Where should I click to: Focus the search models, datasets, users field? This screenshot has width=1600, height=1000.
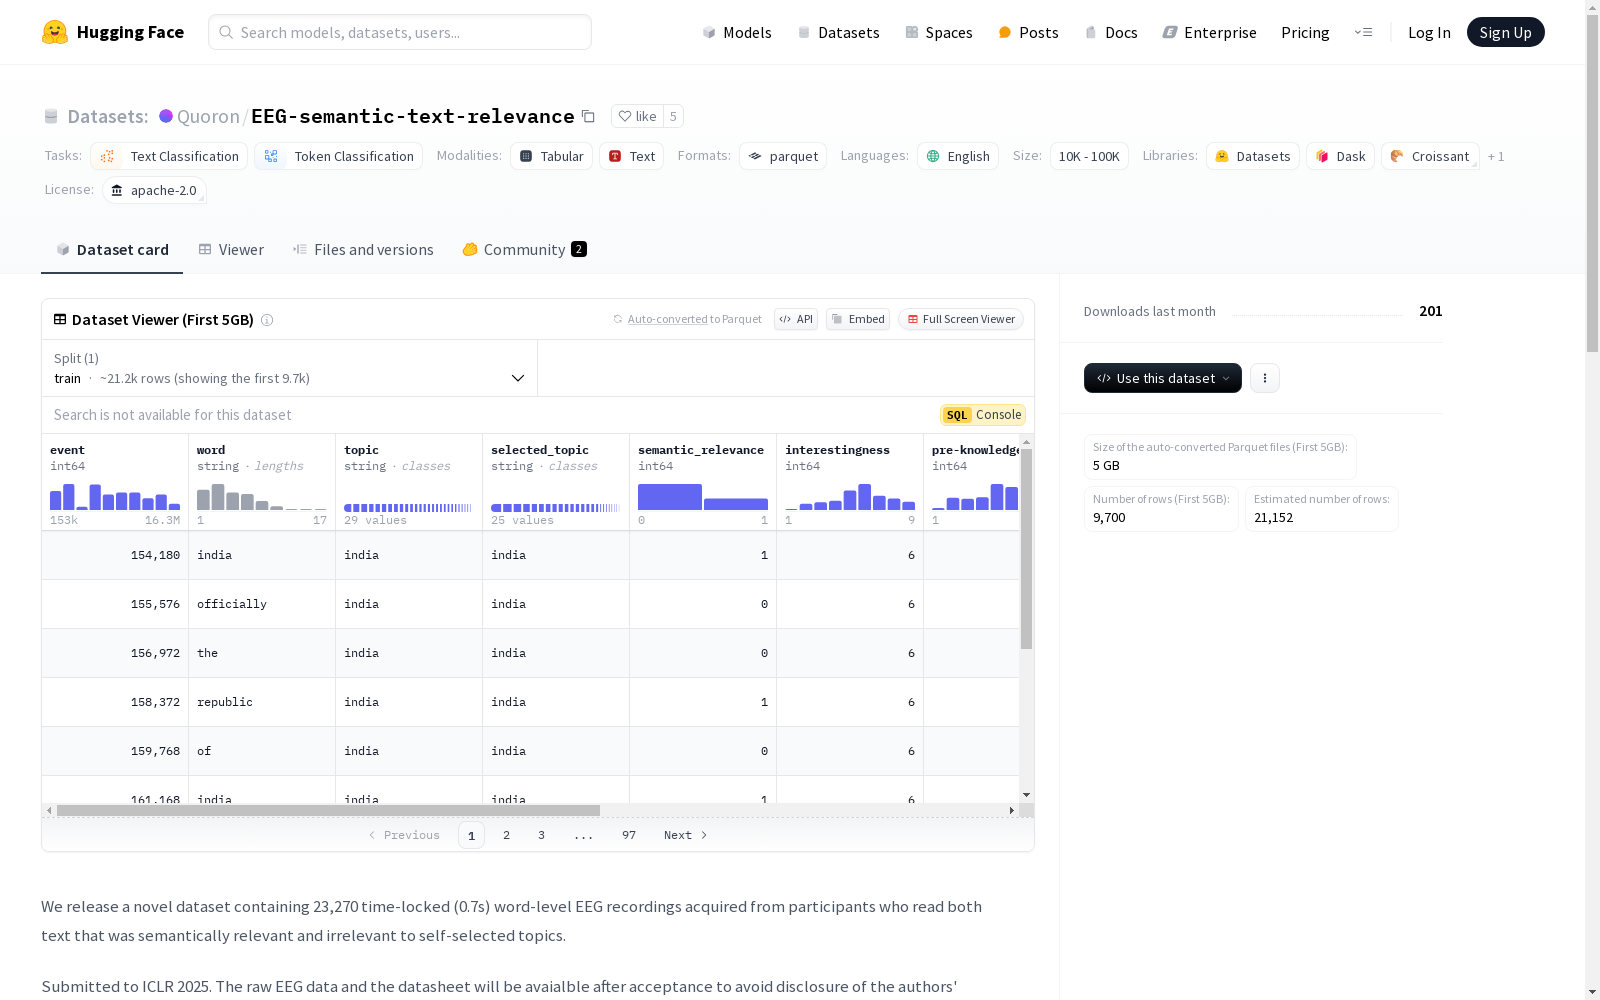(400, 32)
